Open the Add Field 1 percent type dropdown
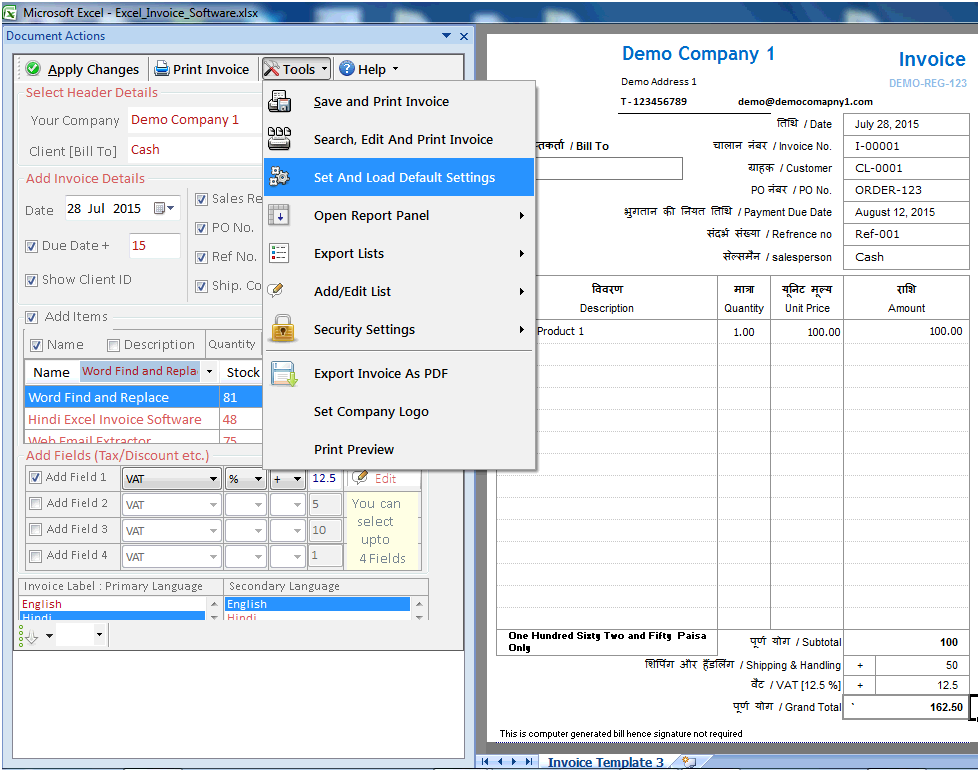Viewport: 978px width, 772px height. 258,479
